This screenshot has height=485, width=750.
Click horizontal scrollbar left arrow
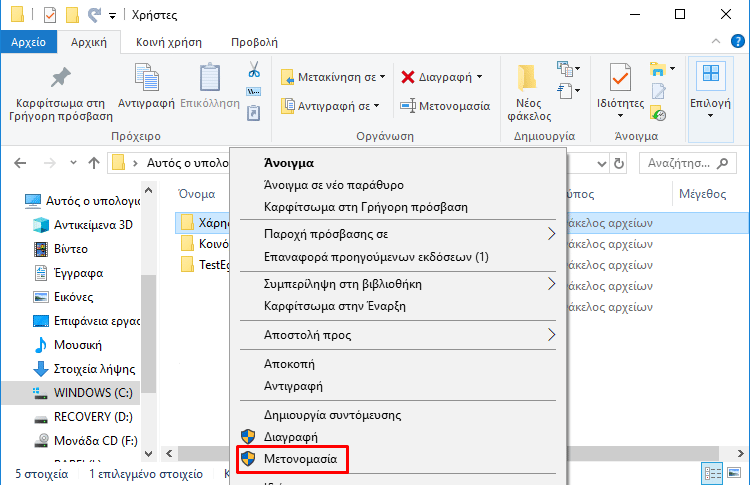pos(169,453)
